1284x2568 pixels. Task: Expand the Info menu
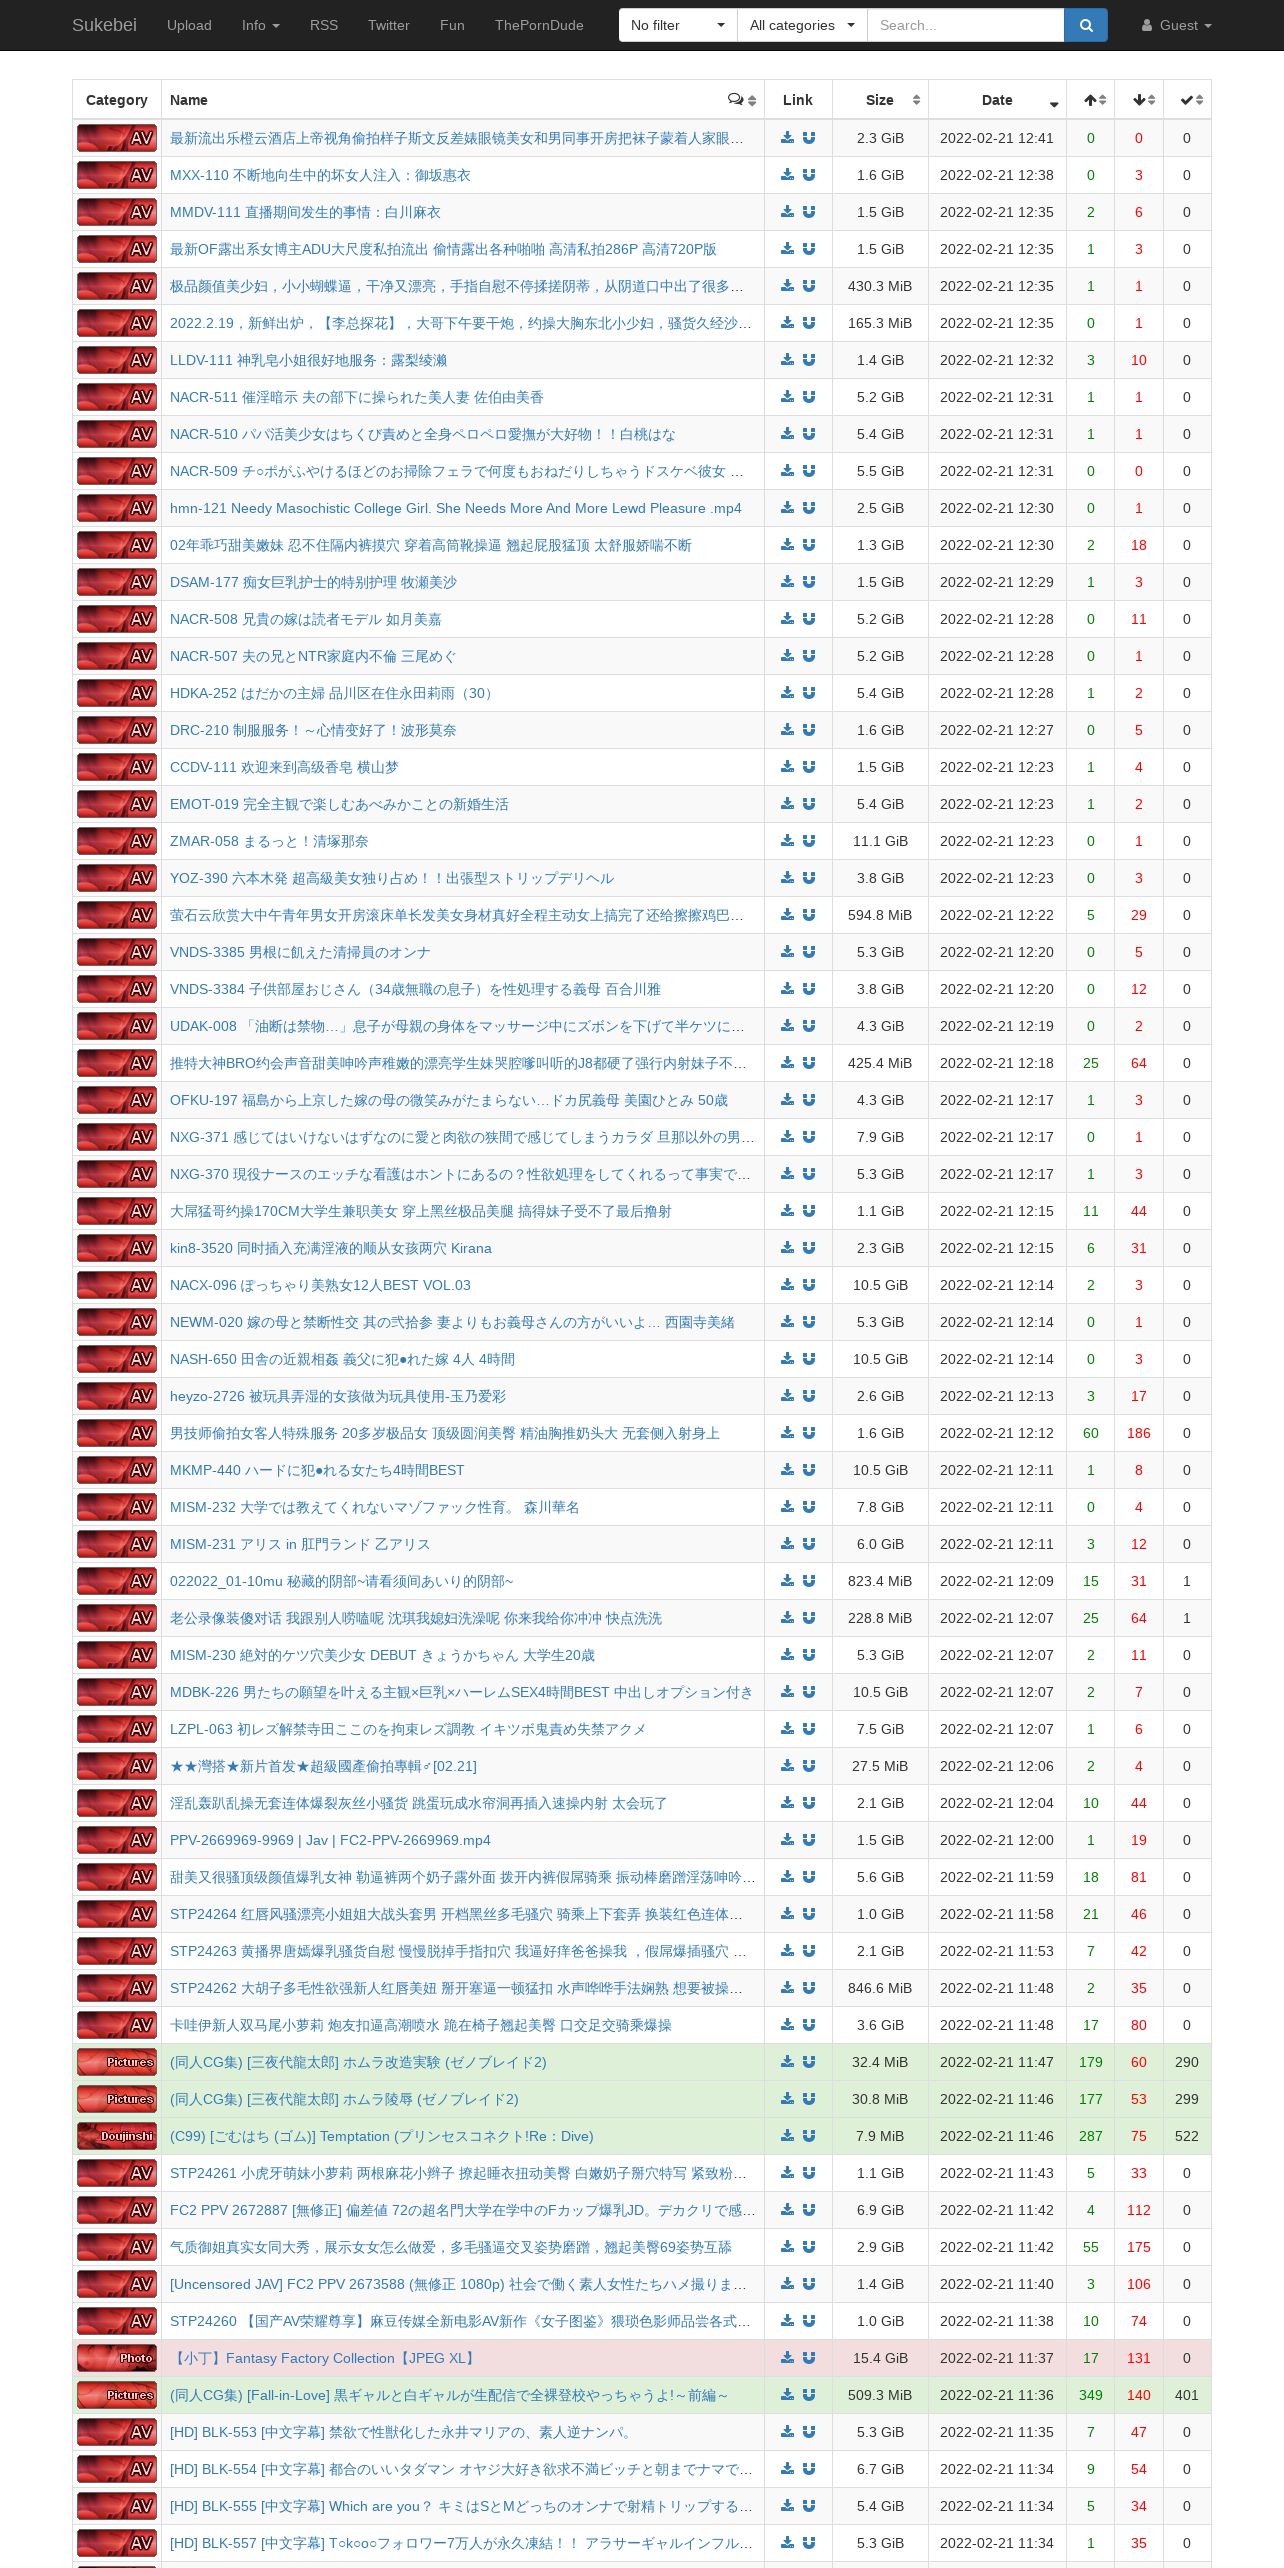click(260, 25)
